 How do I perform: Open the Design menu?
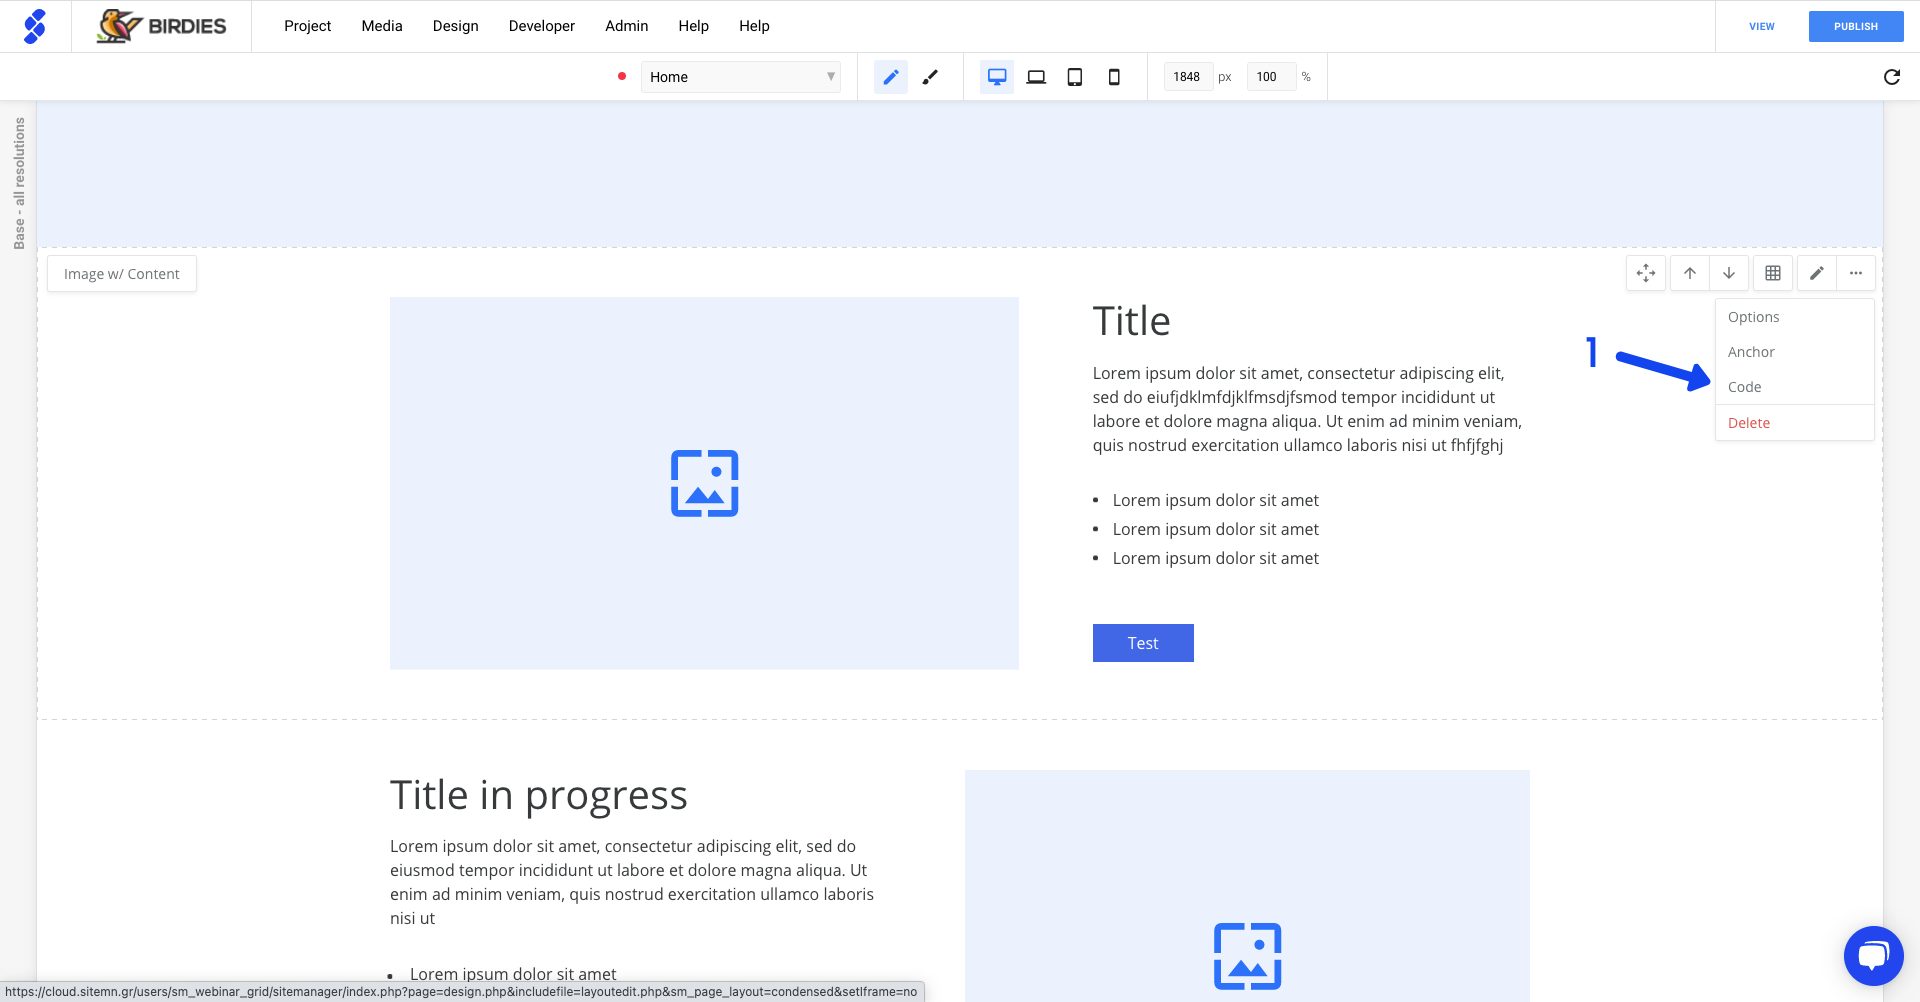click(x=455, y=26)
